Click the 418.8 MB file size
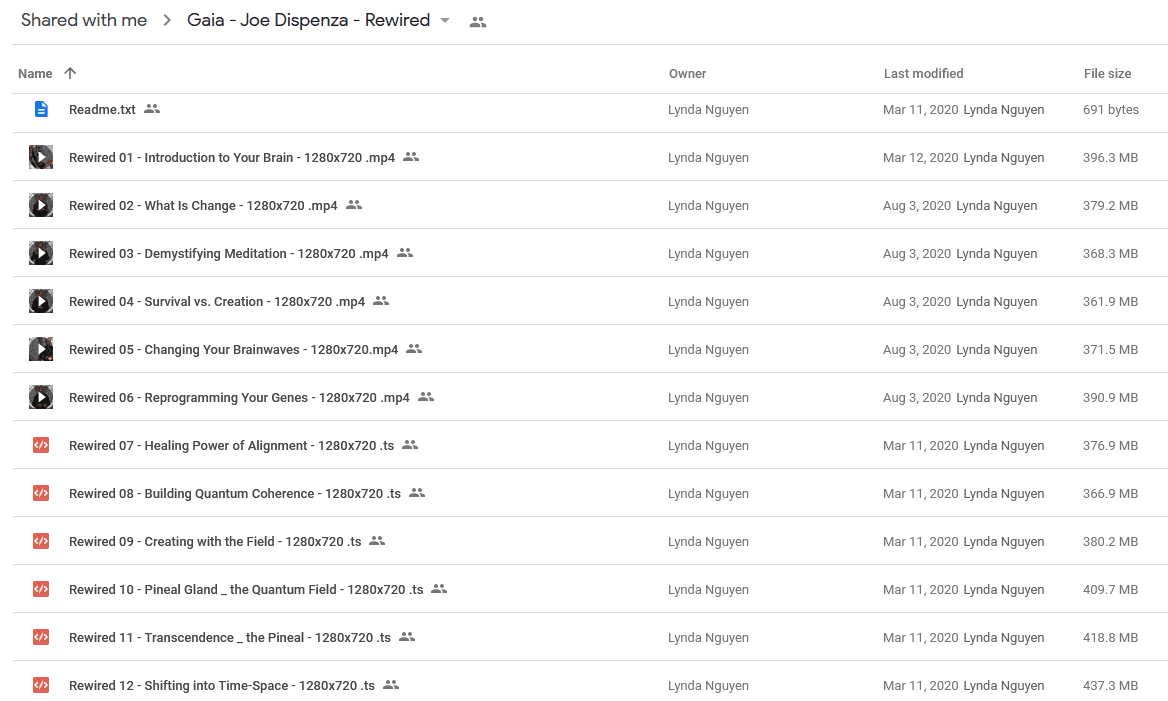The height and width of the screenshot is (701, 1168). [x=1110, y=638]
